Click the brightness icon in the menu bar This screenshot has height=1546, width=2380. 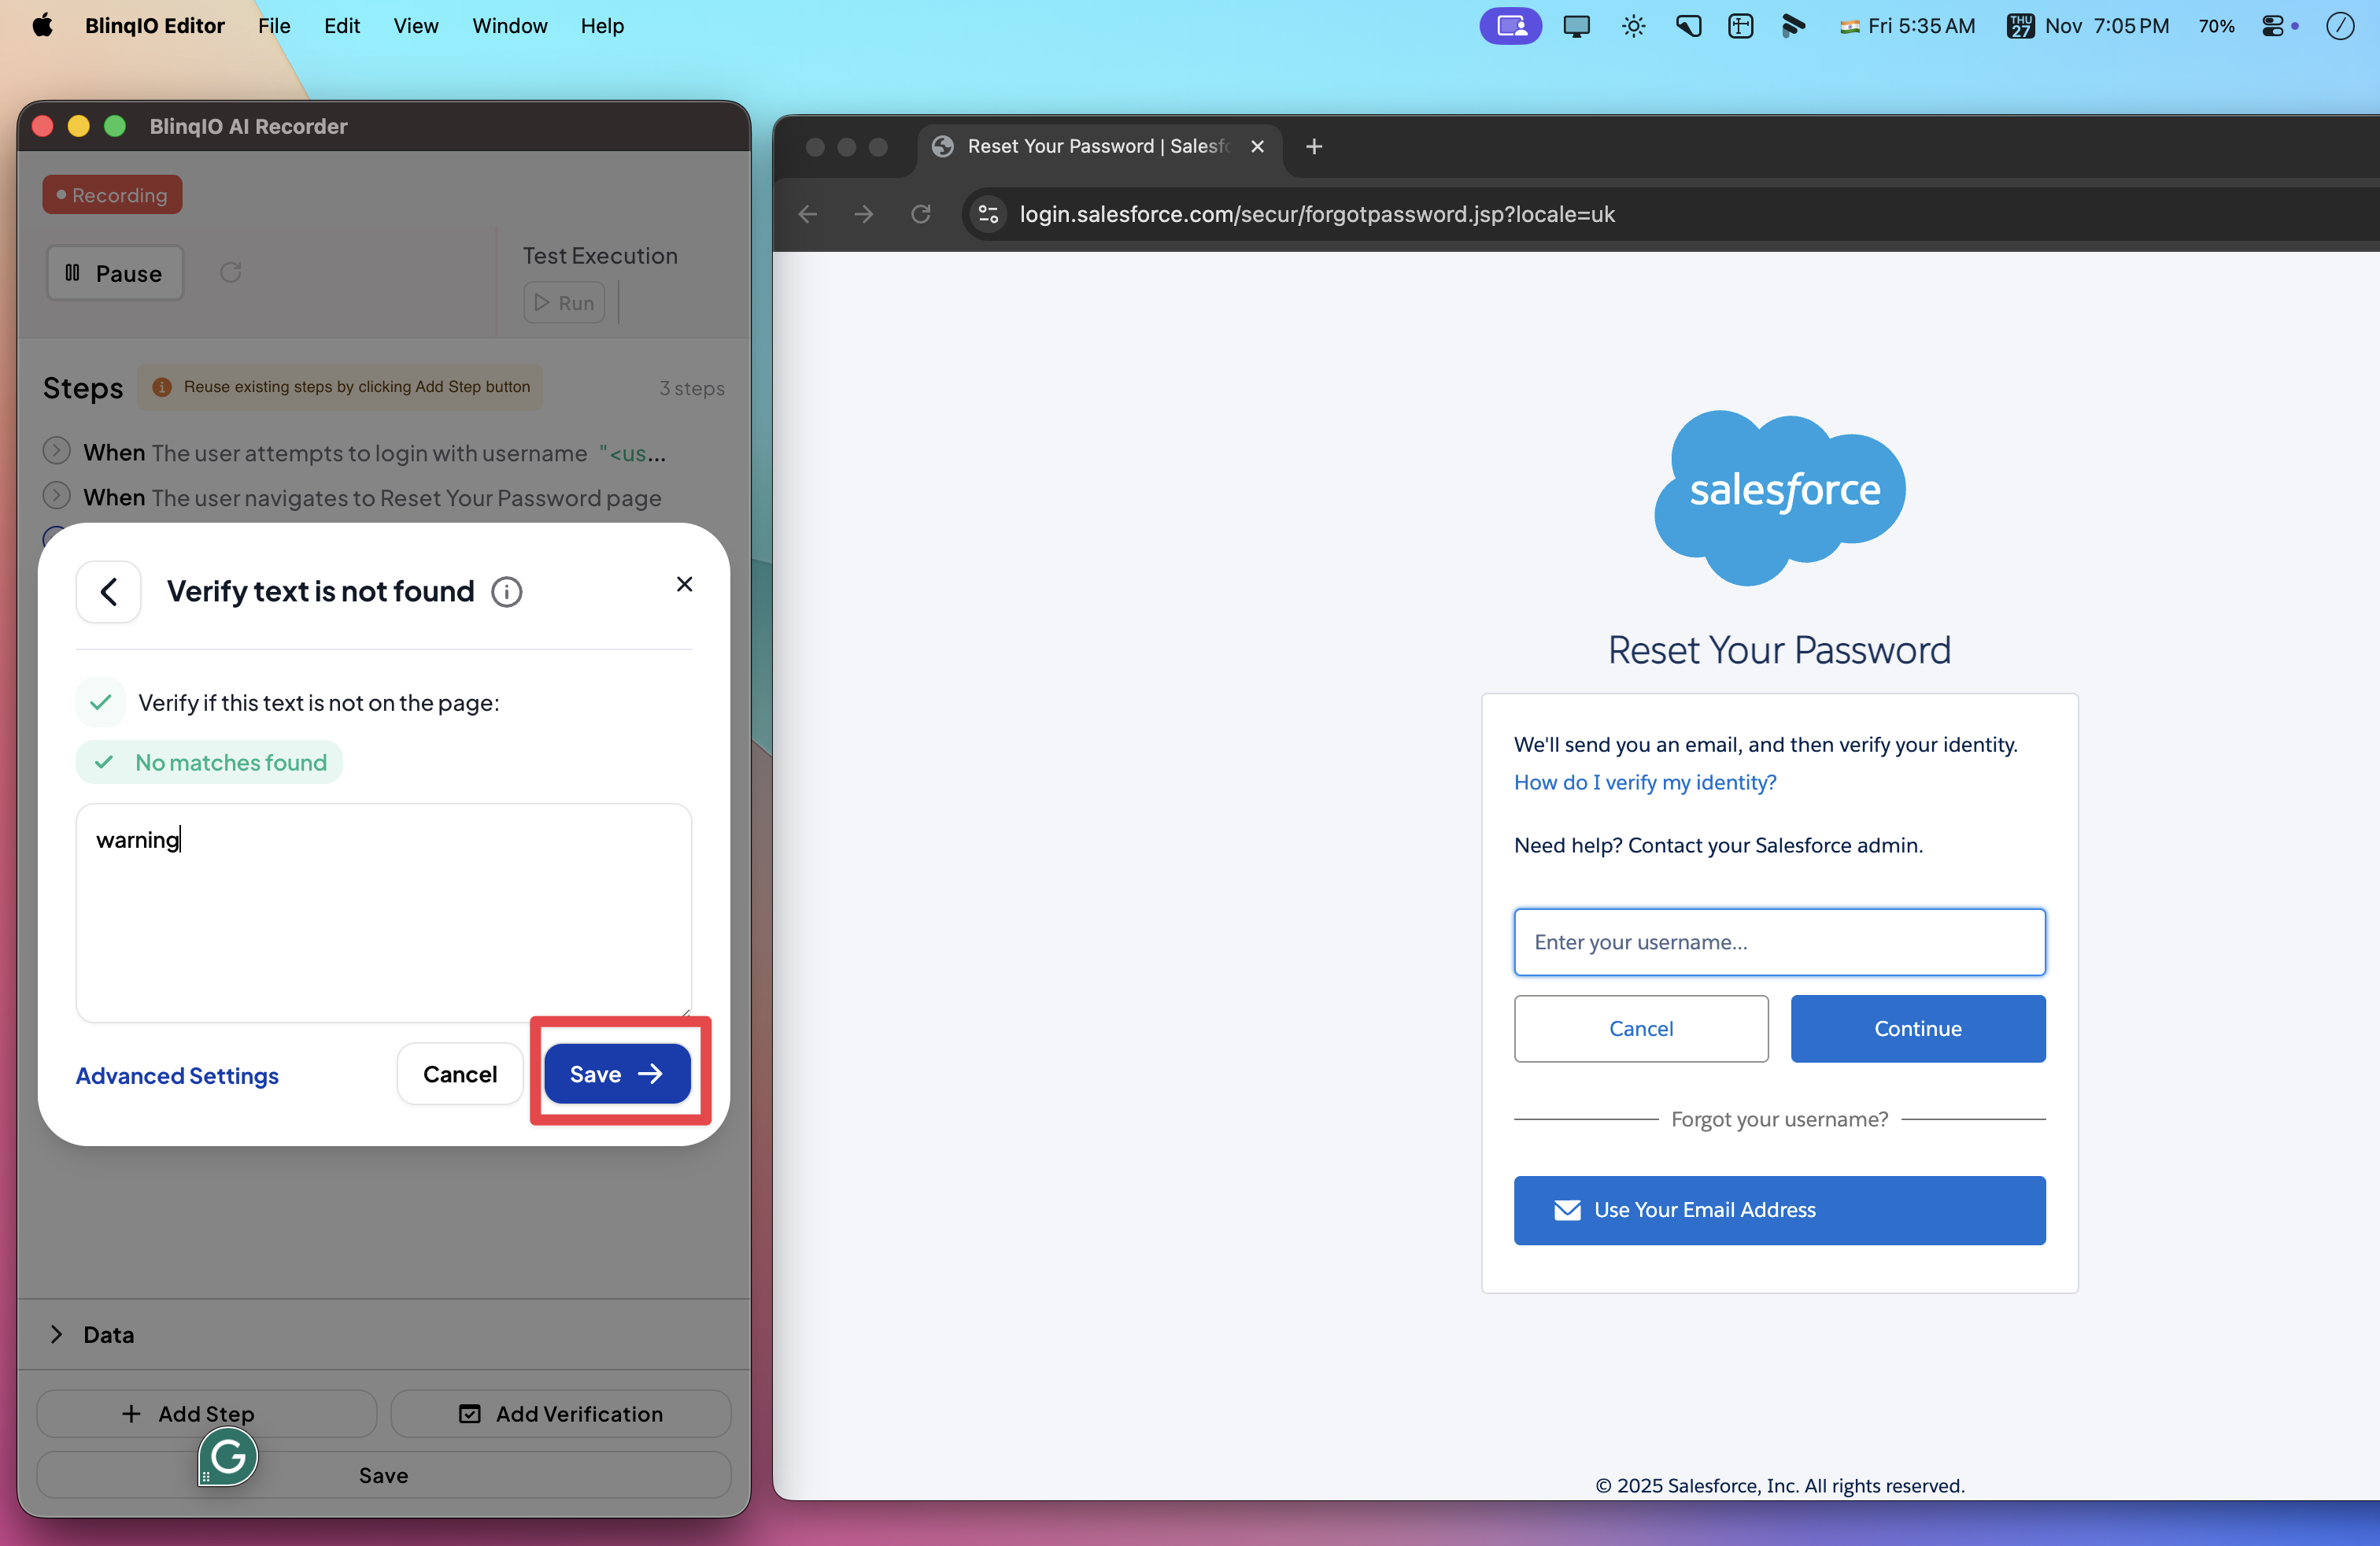pos(1633,26)
